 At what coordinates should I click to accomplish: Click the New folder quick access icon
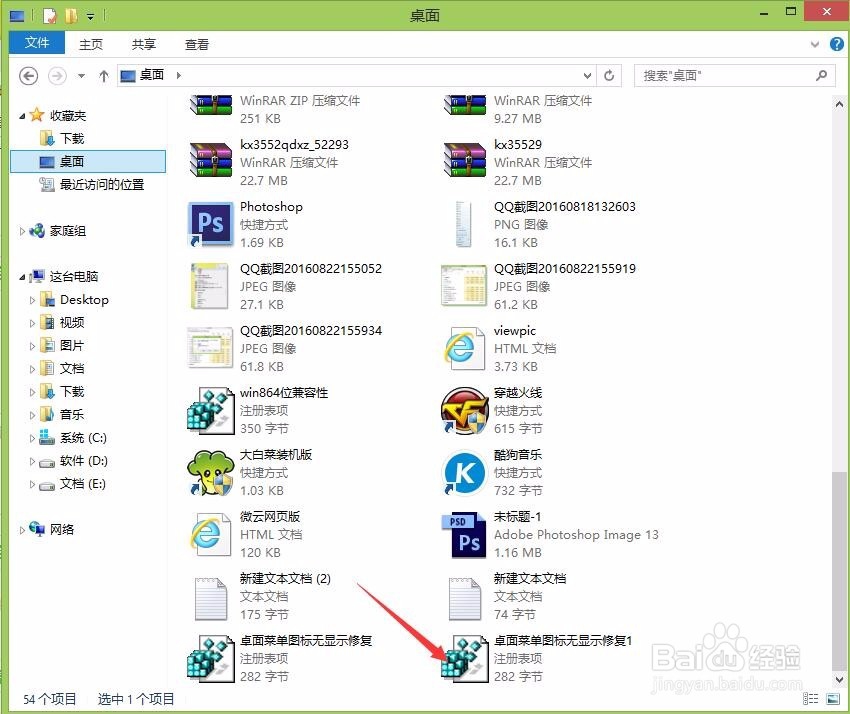click(x=71, y=16)
